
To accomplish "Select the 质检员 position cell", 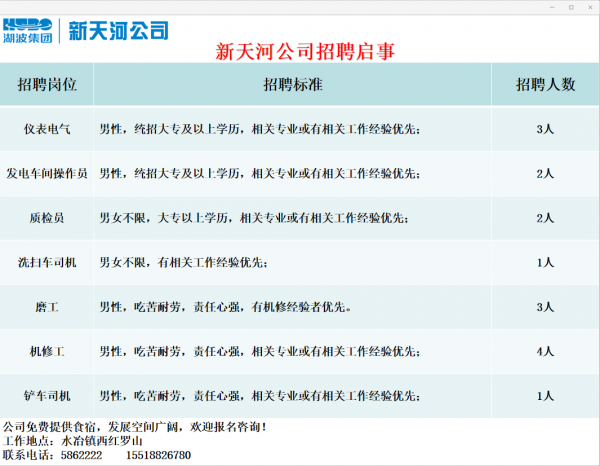I will point(47,218).
